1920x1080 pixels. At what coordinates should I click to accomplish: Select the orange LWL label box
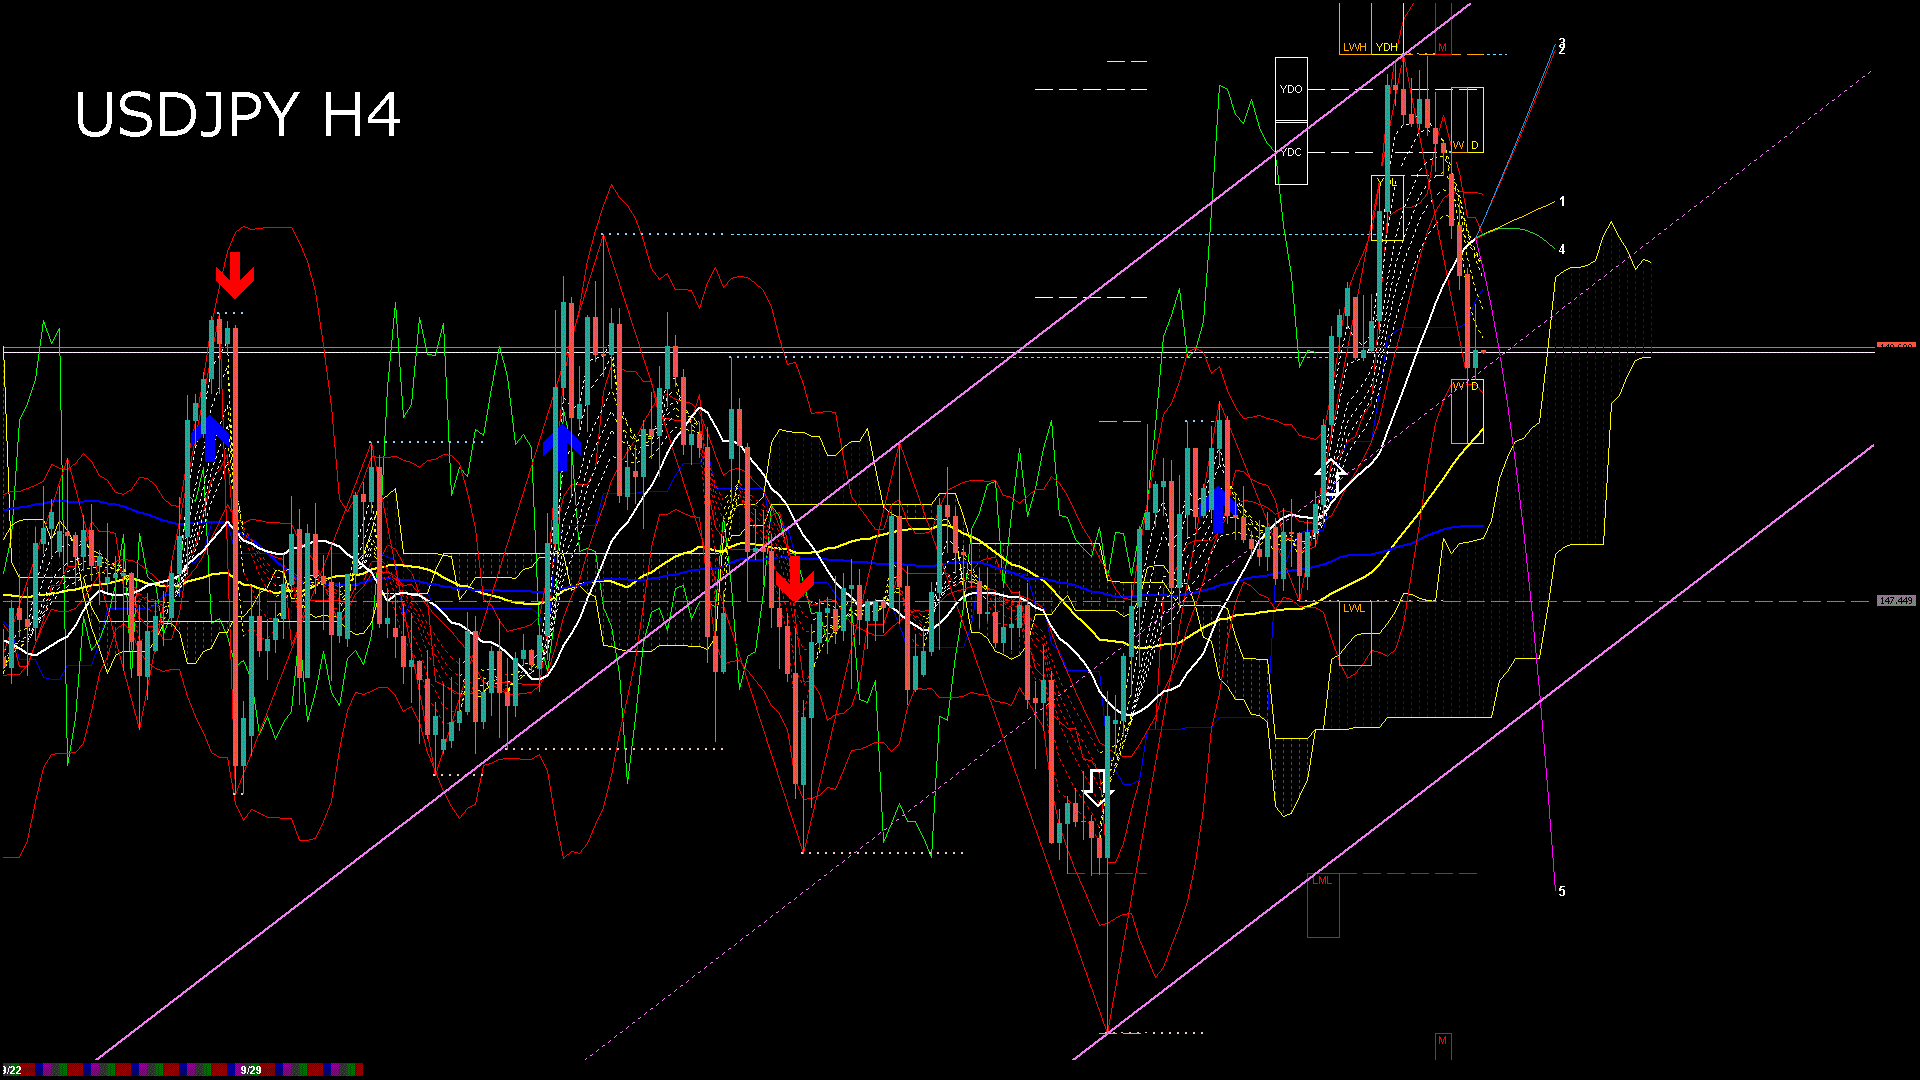pos(1353,608)
